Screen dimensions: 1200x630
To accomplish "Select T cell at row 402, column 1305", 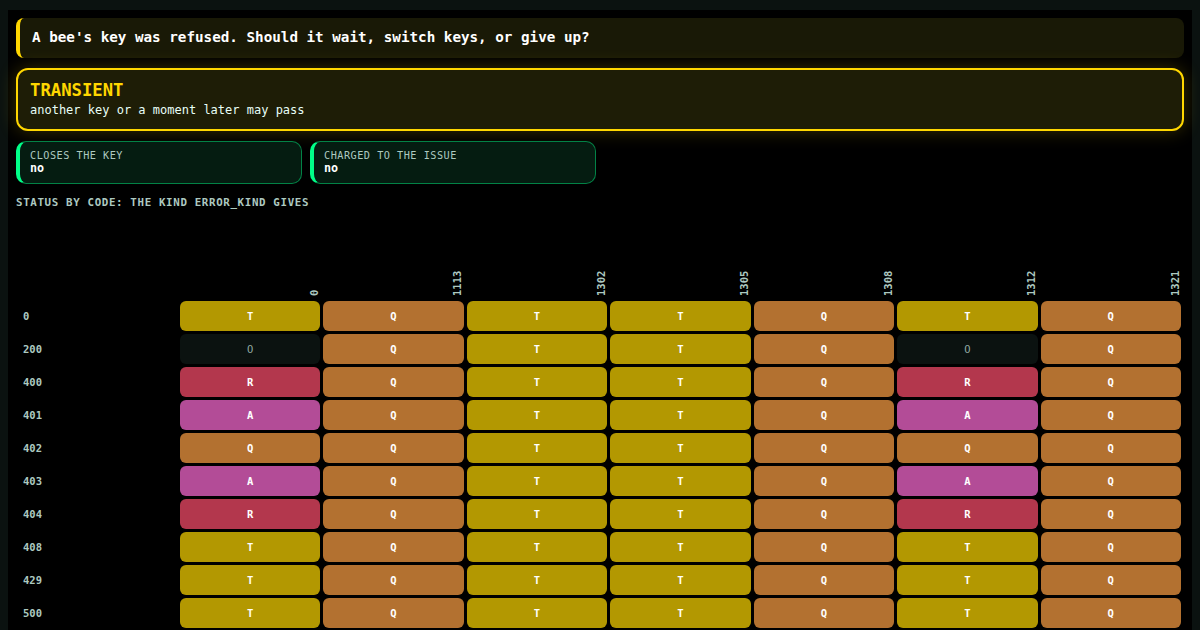I will (680, 448).
